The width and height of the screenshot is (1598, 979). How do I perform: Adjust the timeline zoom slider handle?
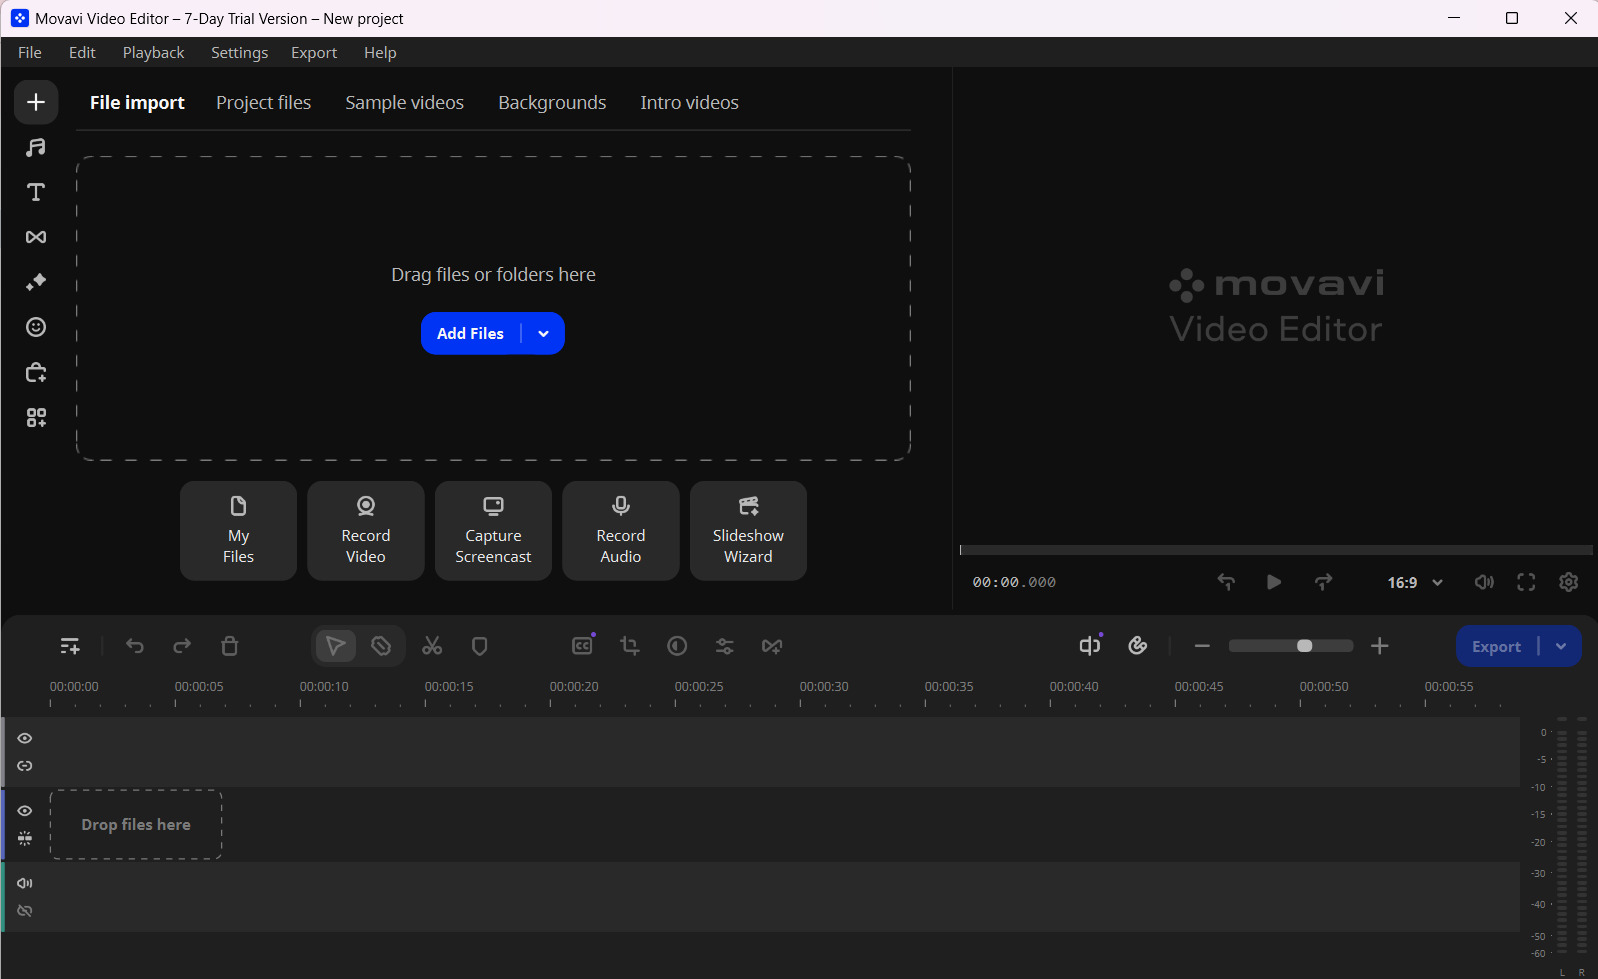[x=1304, y=646]
